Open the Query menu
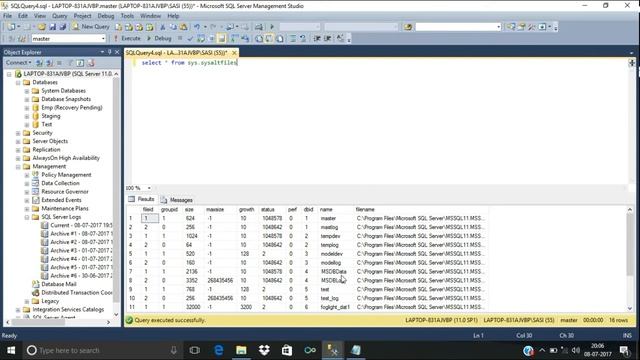The image size is (640, 360). tap(60, 16)
